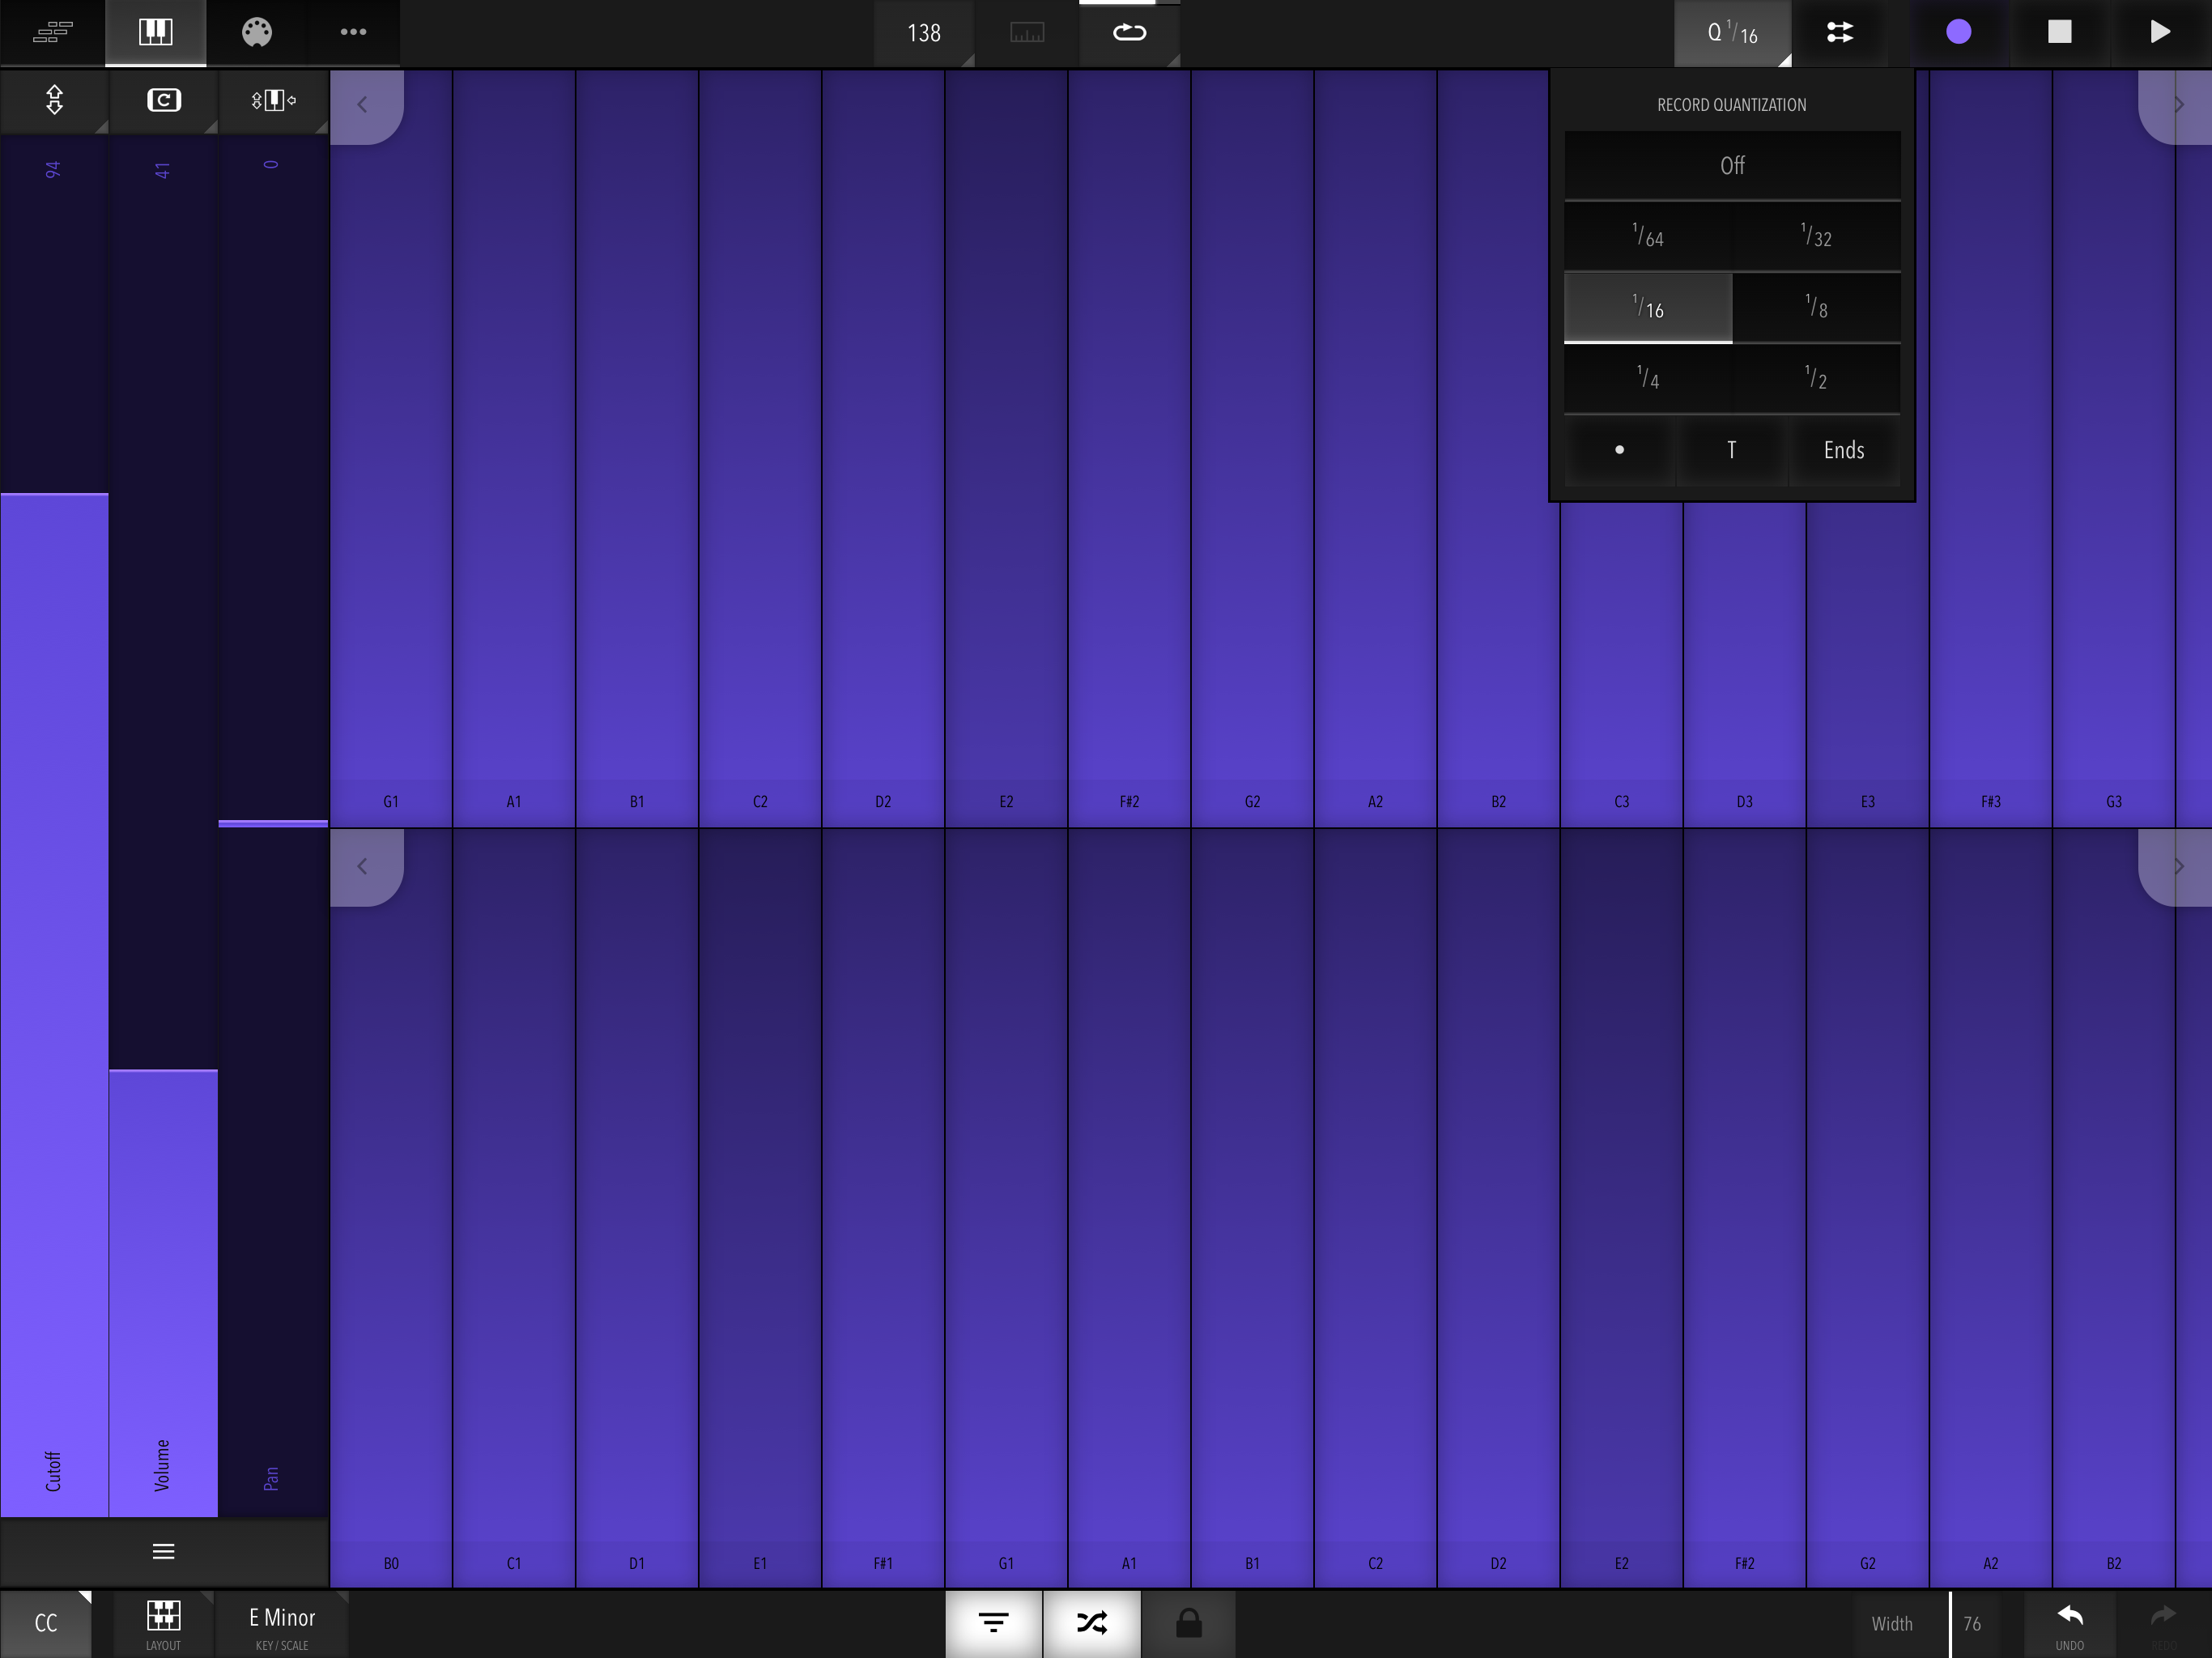Click the metronome icon
2212x1658 pixels.
click(x=1027, y=34)
